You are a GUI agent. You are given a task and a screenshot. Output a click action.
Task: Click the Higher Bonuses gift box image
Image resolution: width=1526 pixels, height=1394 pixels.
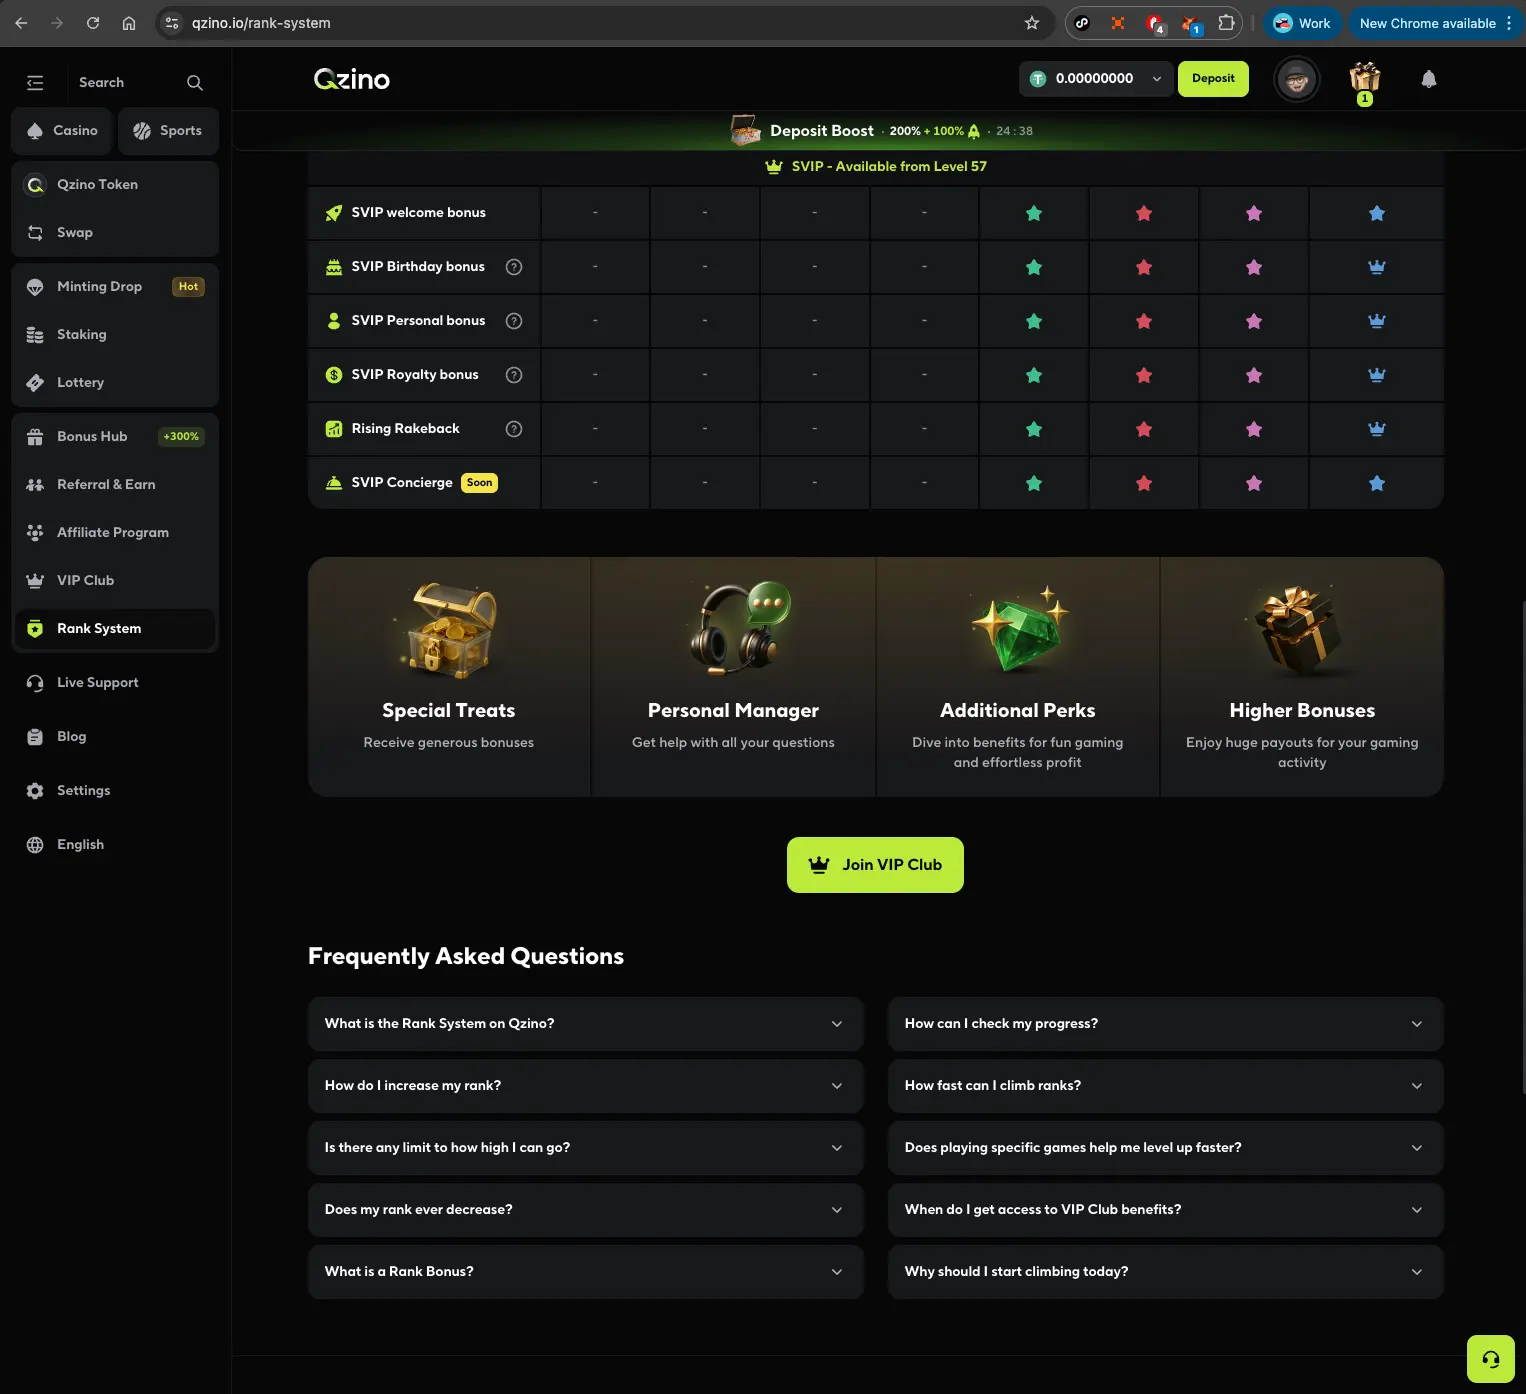click(1298, 631)
